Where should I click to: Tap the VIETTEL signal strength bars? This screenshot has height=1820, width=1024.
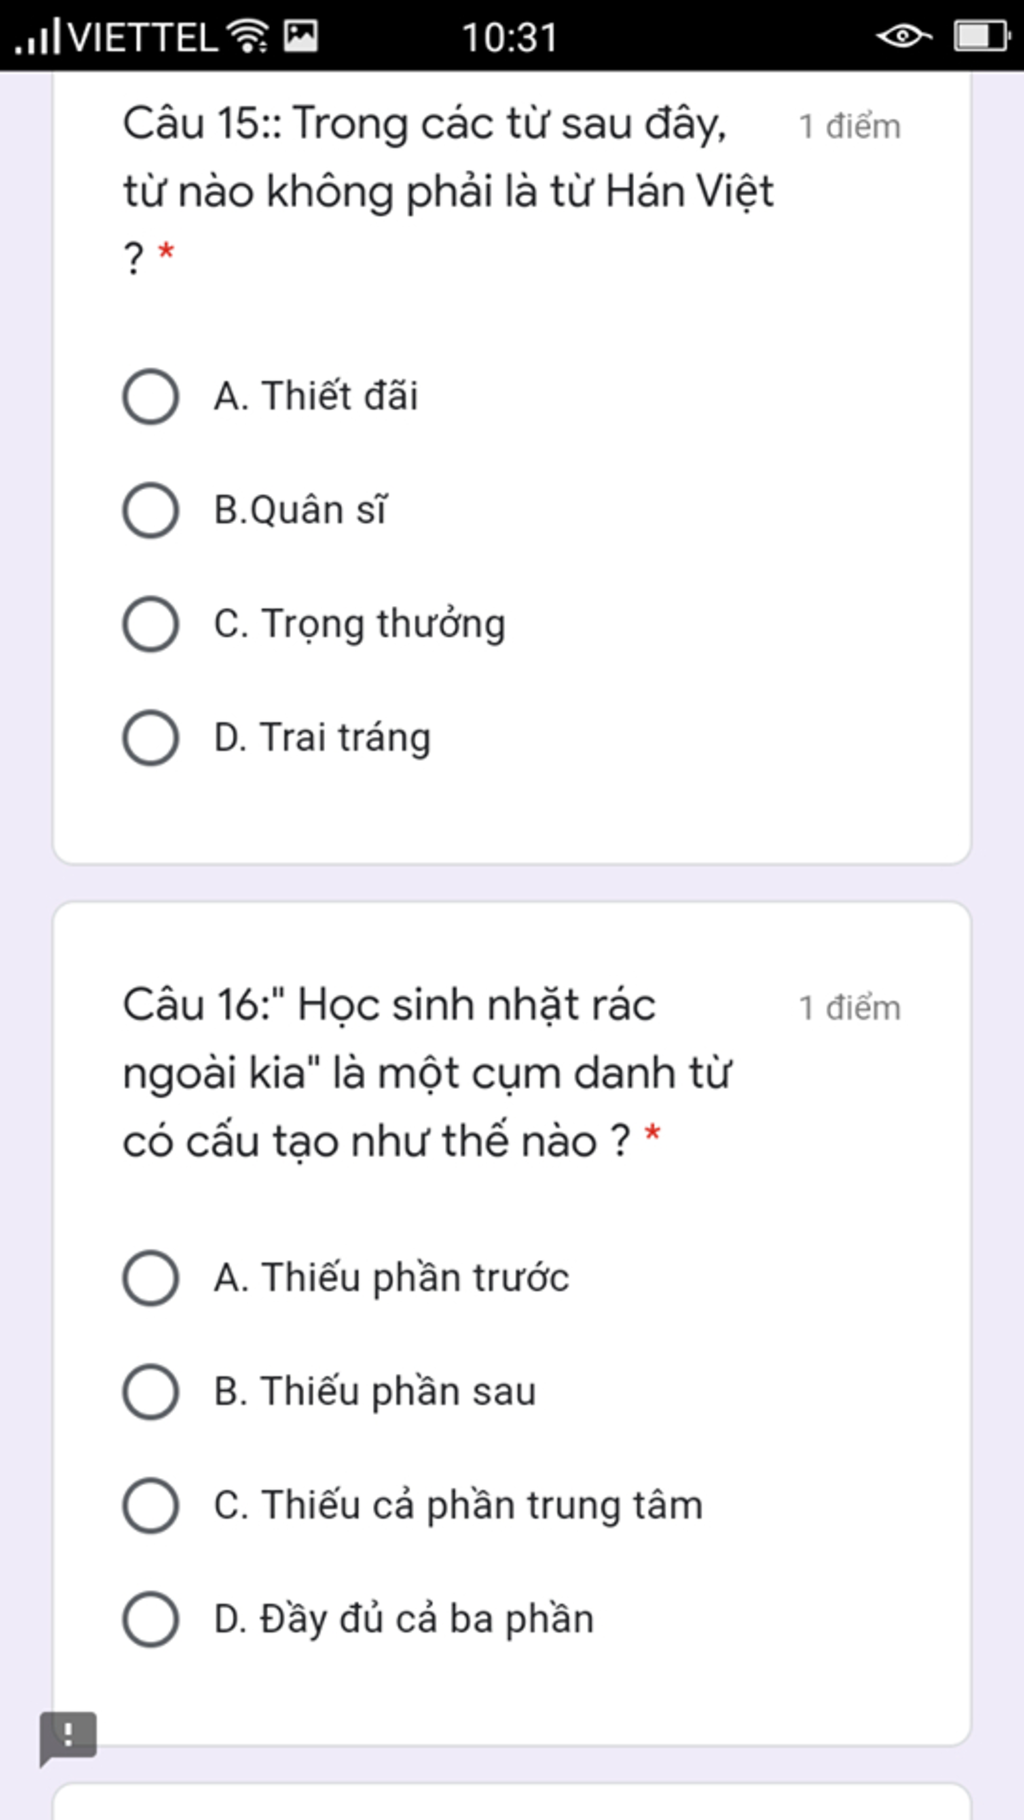pyautogui.click(x=37, y=37)
